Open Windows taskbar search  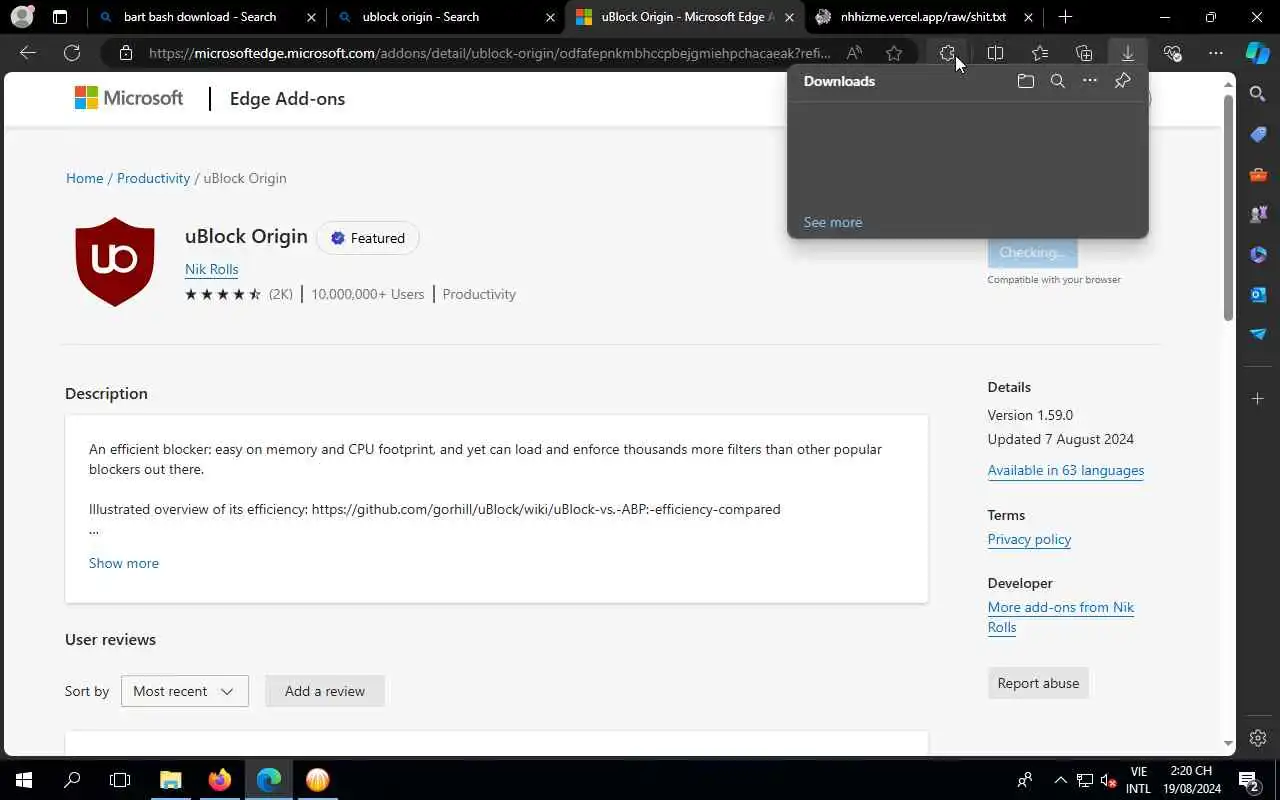(x=72, y=780)
